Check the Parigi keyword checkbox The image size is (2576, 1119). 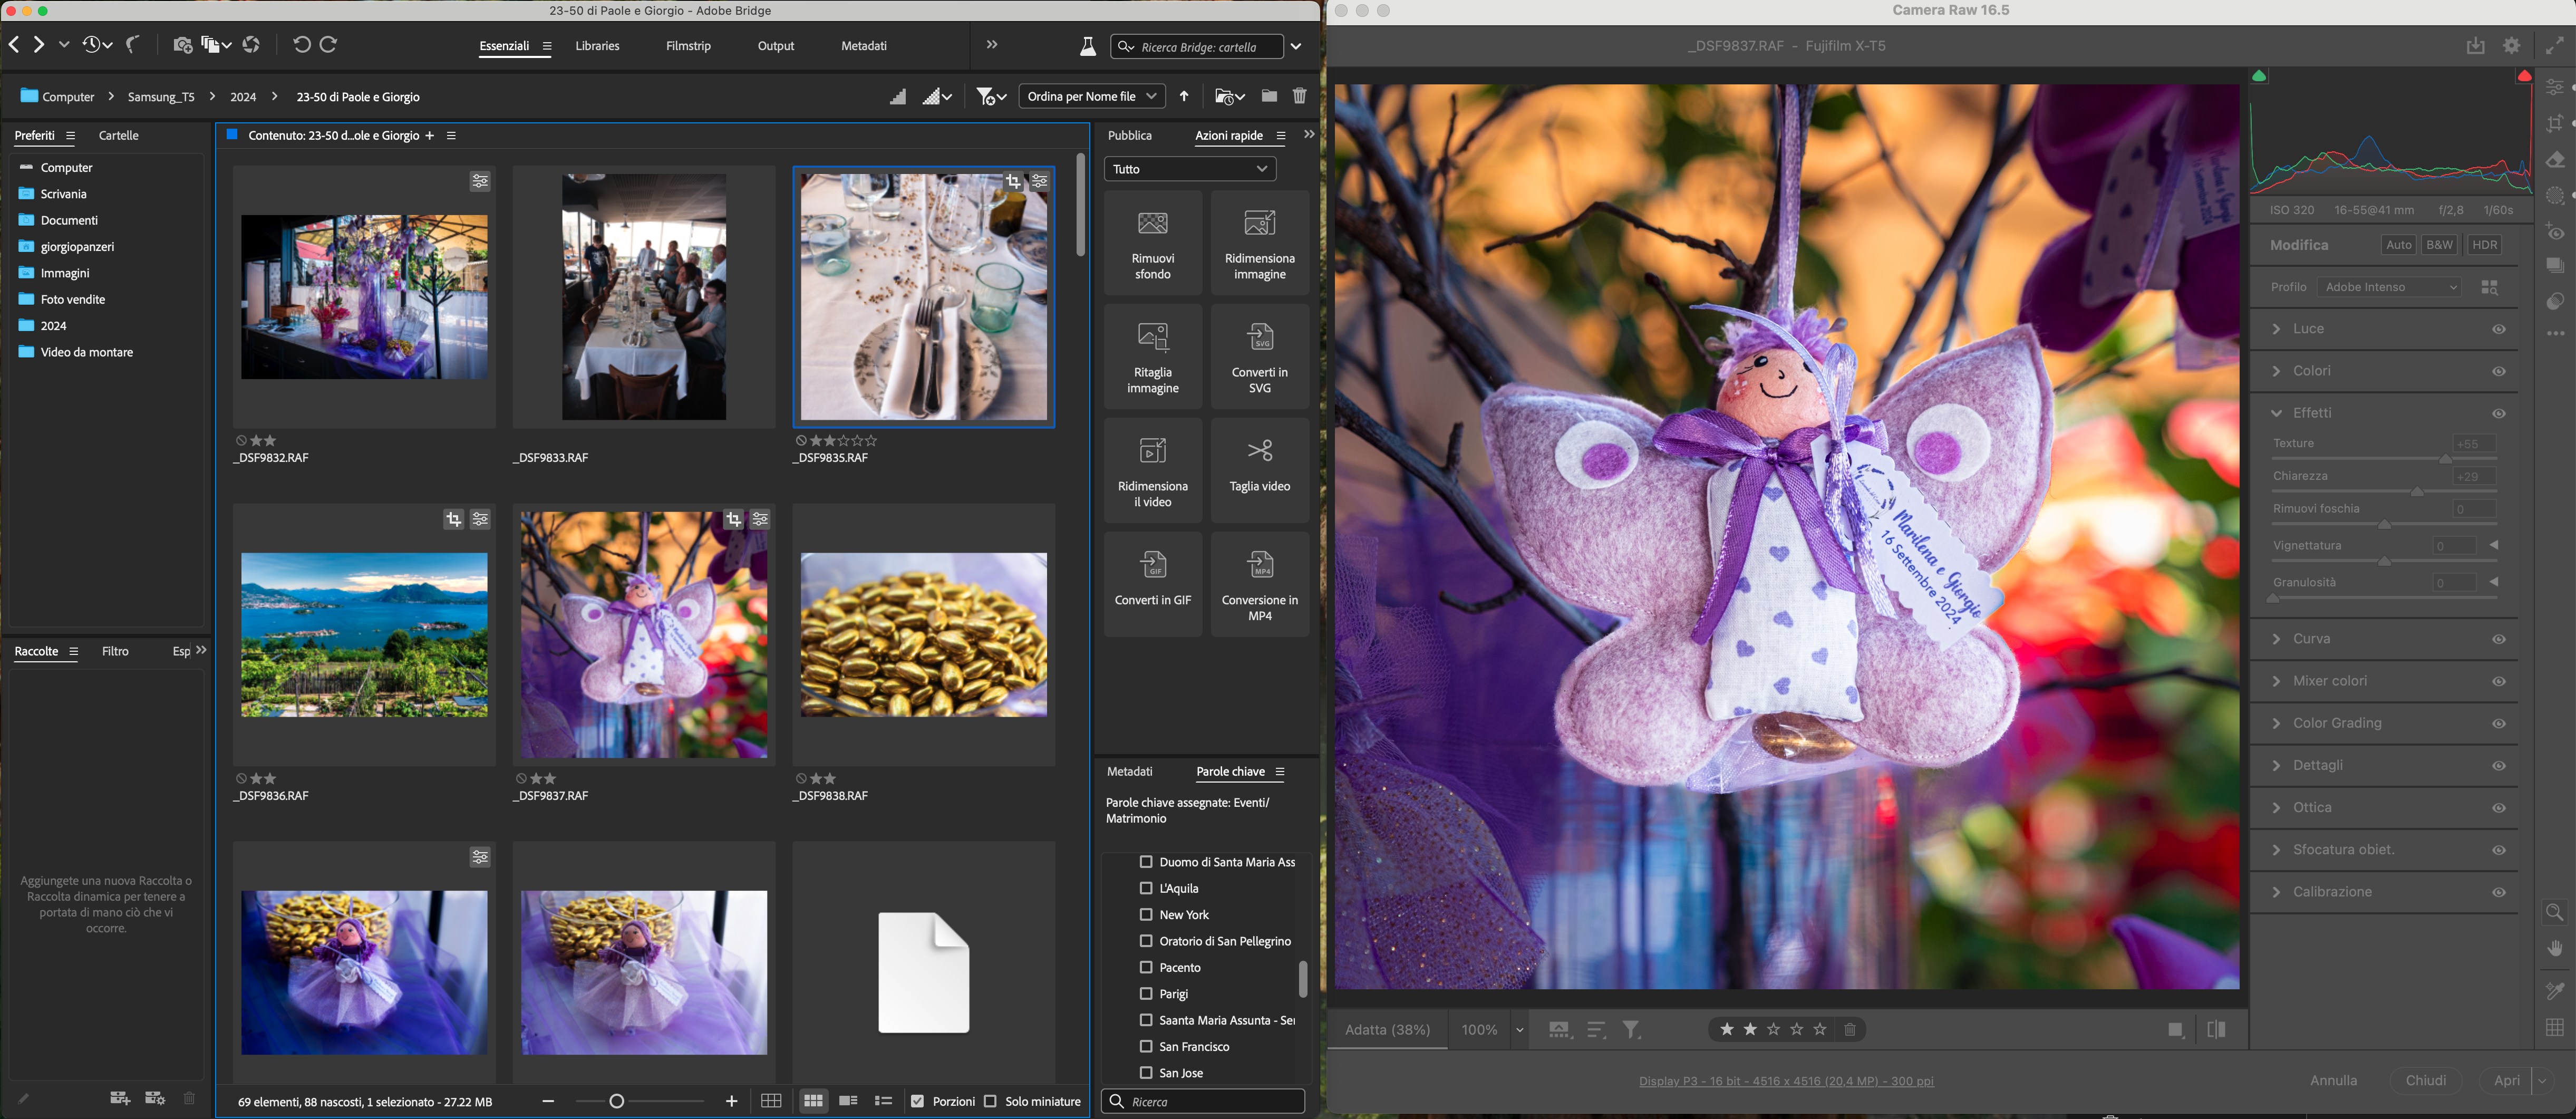[x=1146, y=993]
